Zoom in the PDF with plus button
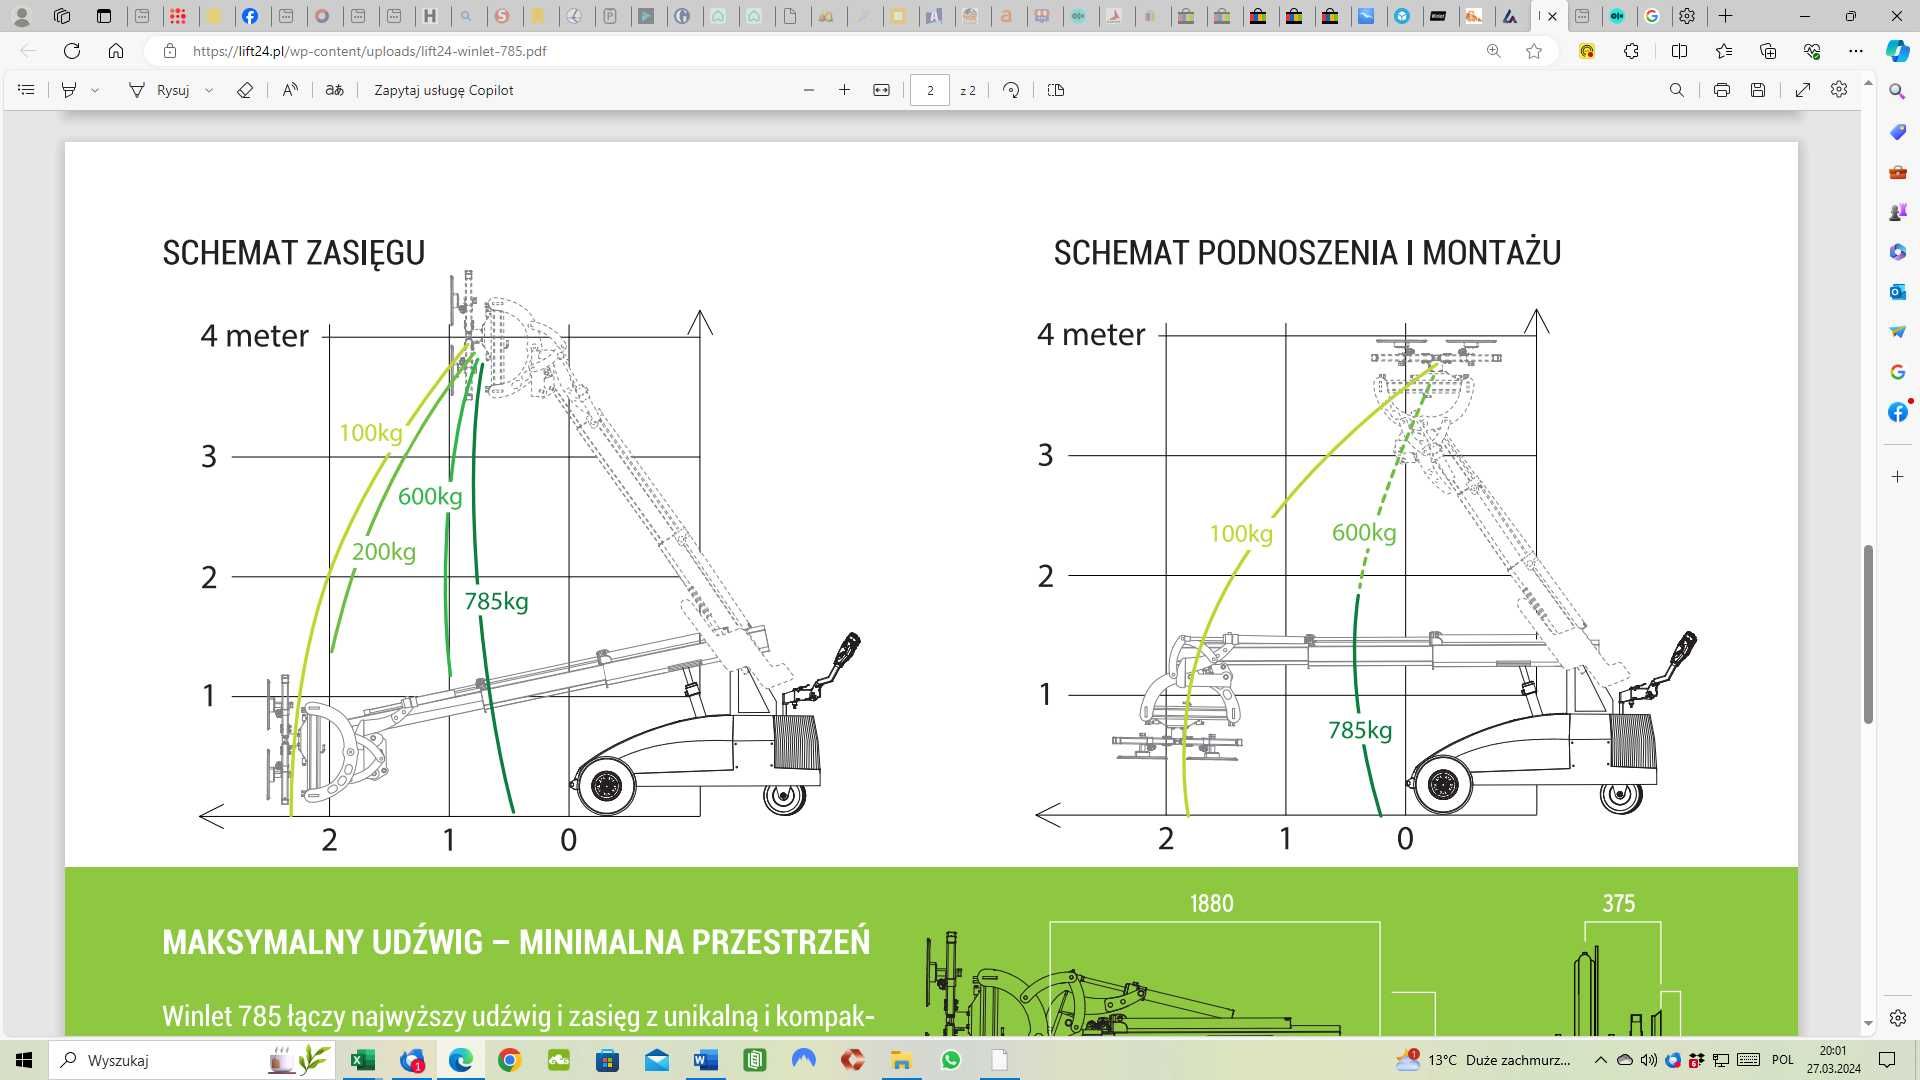Viewport: 1920px width, 1080px height. (x=844, y=90)
